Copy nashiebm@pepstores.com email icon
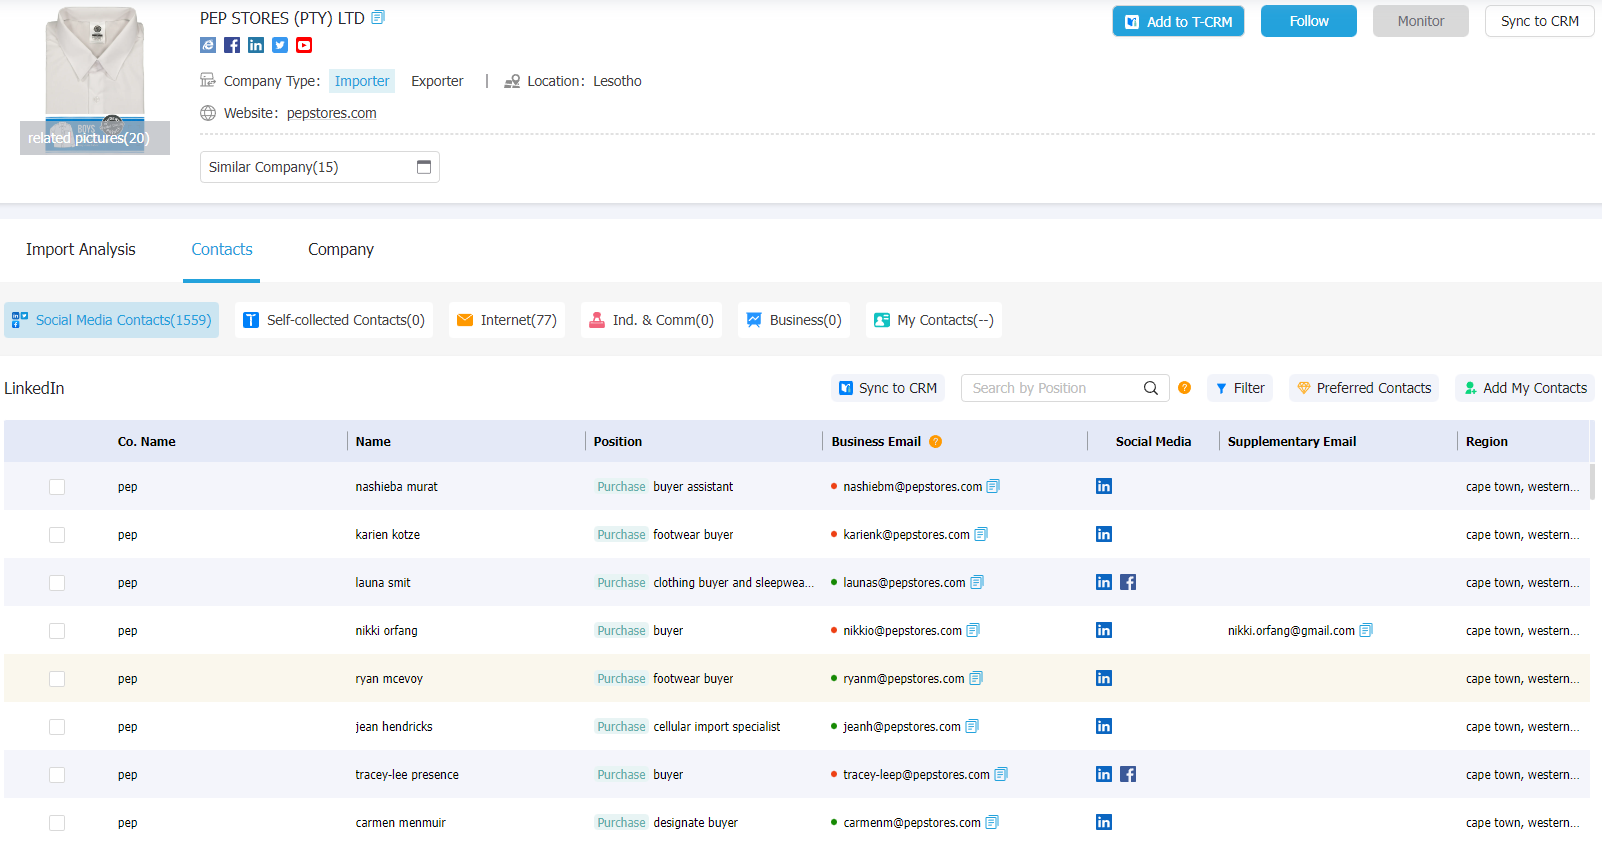1602x844 pixels. 993,487
